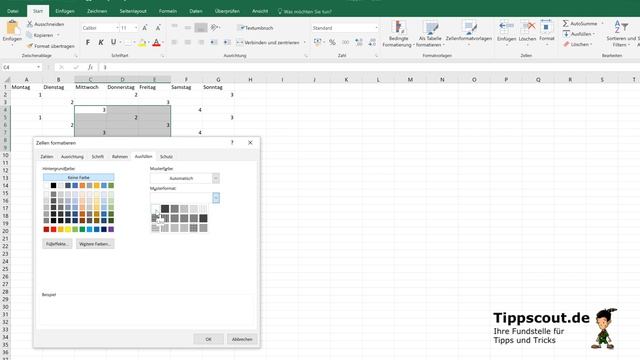Open Als Tabelle formatieren
Screen dimensions: 640x360
(430, 34)
